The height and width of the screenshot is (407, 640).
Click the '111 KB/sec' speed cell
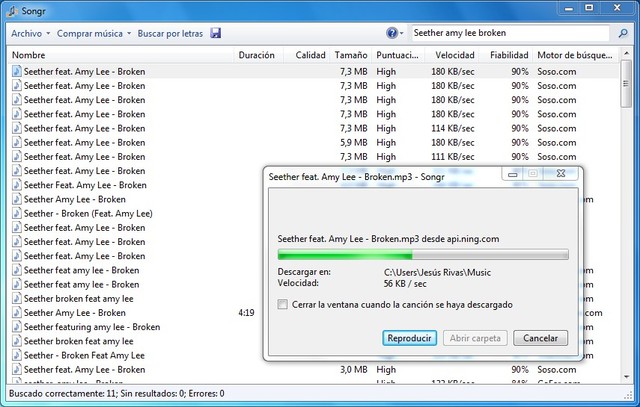pyautogui.click(x=453, y=157)
